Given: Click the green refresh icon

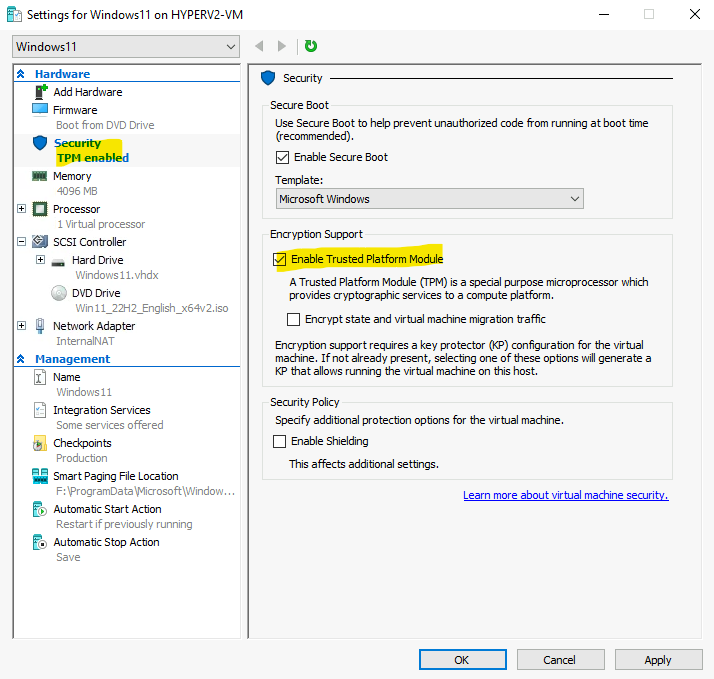Looking at the screenshot, I should 311,46.
